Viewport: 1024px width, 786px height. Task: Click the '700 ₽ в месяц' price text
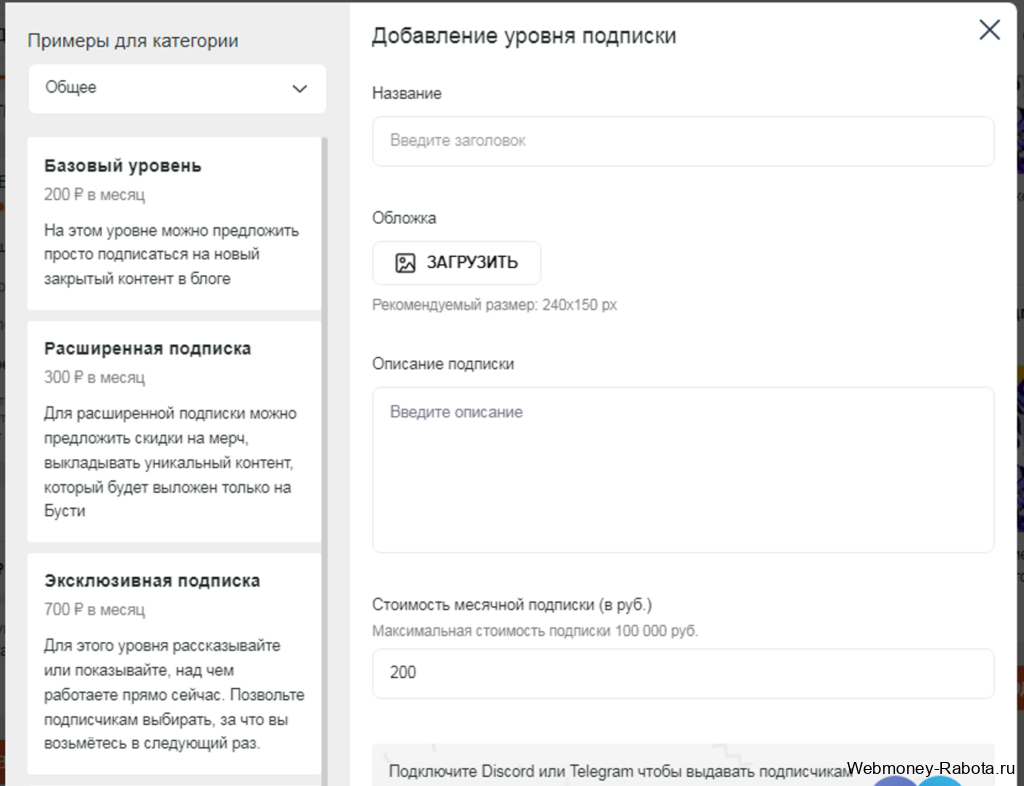tap(95, 610)
